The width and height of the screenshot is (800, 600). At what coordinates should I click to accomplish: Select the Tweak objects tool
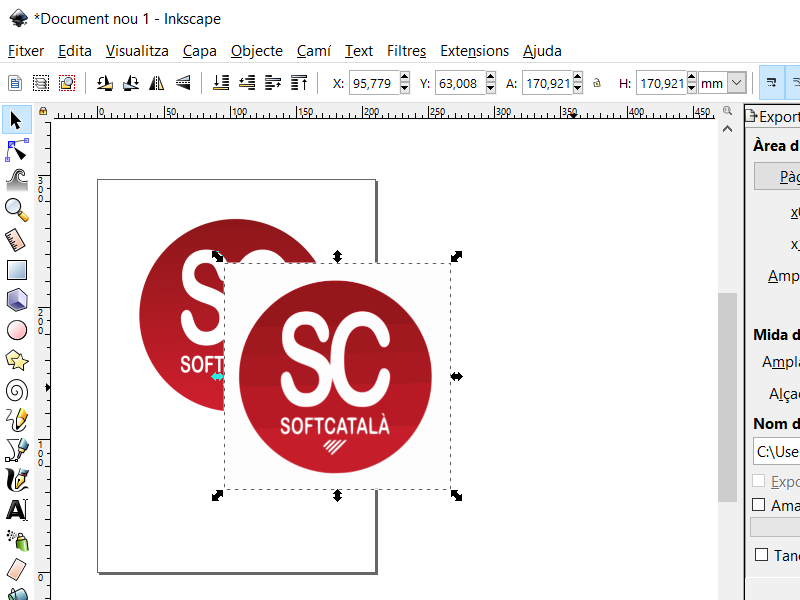point(16,180)
